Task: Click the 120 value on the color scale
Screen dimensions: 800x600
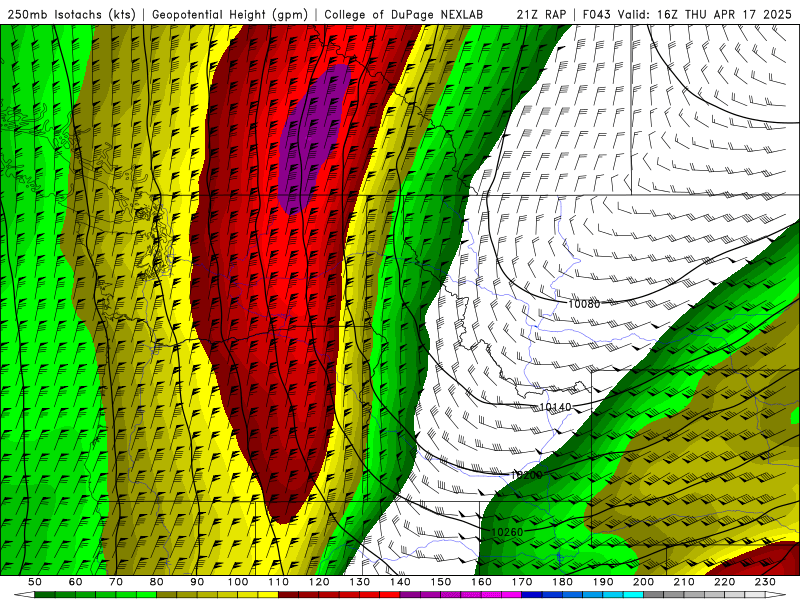Action: point(319,582)
